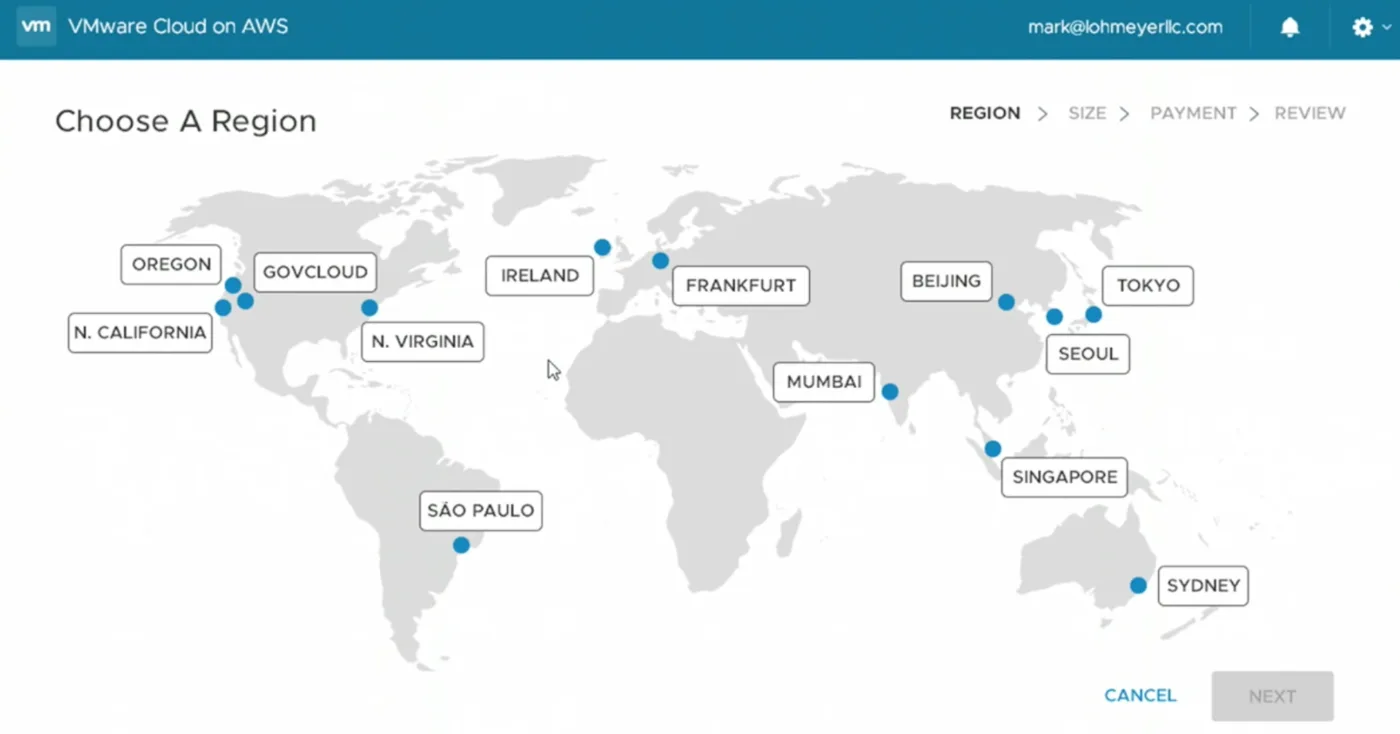The width and height of the screenshot is (1400, 734).
Task: Open account menu mark@lohmeyerllc.com
Action: [1125, 28]
